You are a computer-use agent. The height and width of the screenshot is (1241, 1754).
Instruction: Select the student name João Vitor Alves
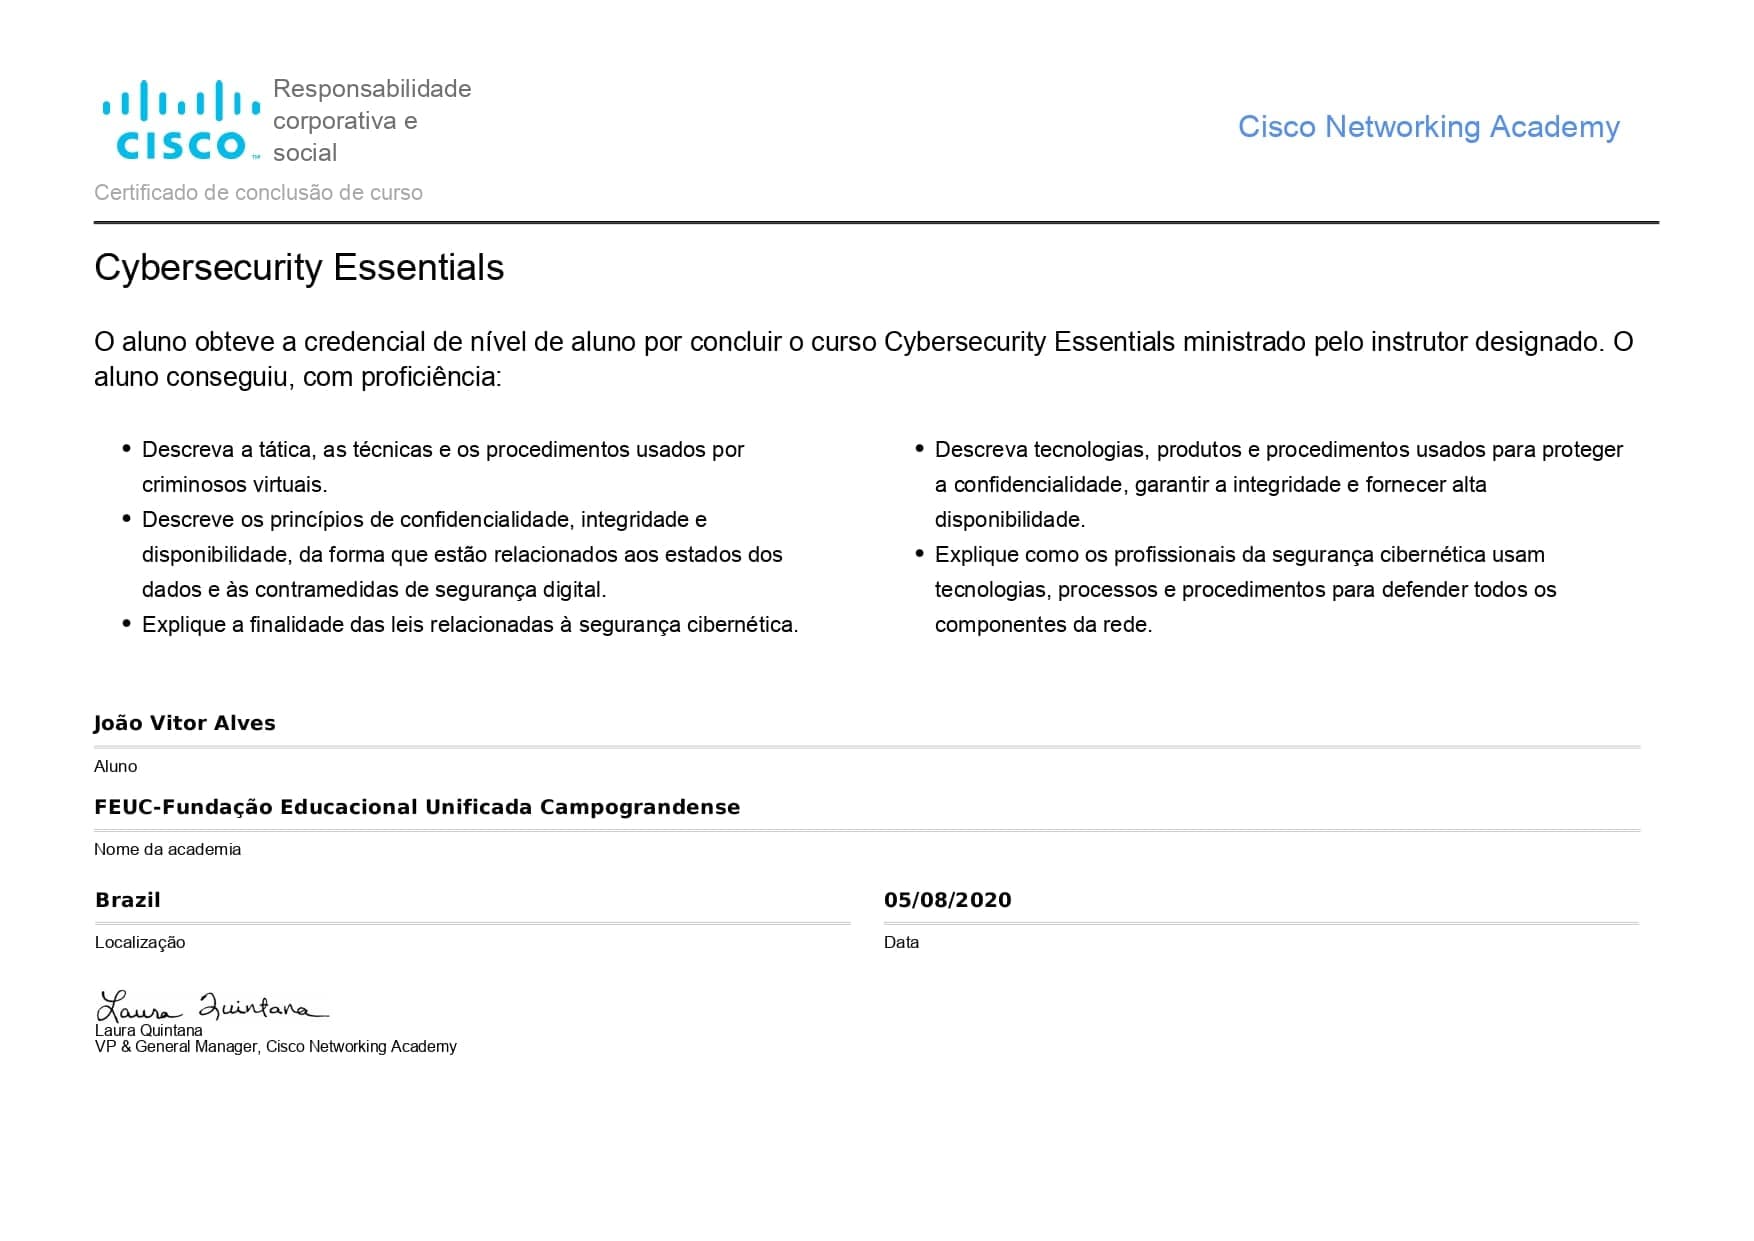coord(185,723)
